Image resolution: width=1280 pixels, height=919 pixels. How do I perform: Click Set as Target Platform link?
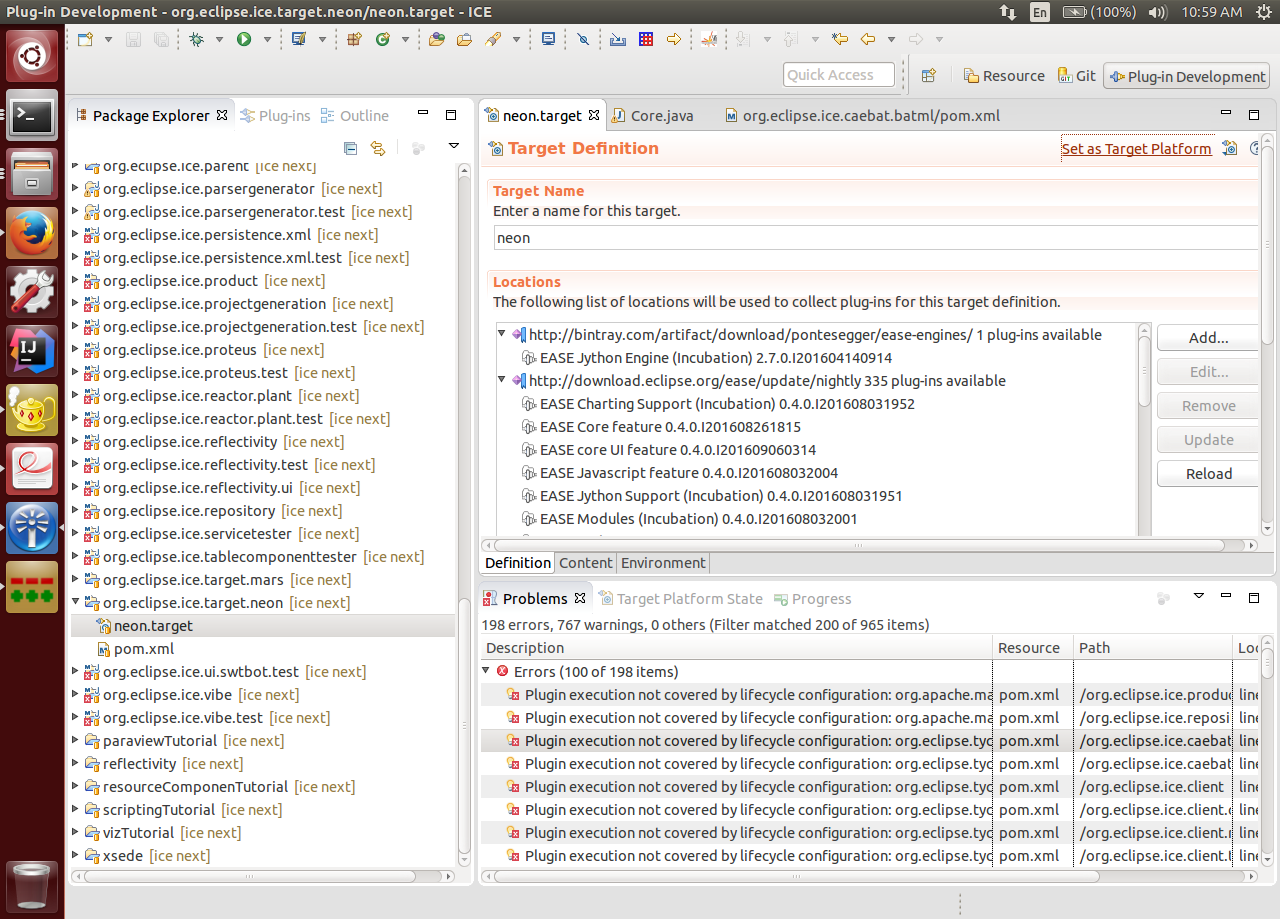1136,149
